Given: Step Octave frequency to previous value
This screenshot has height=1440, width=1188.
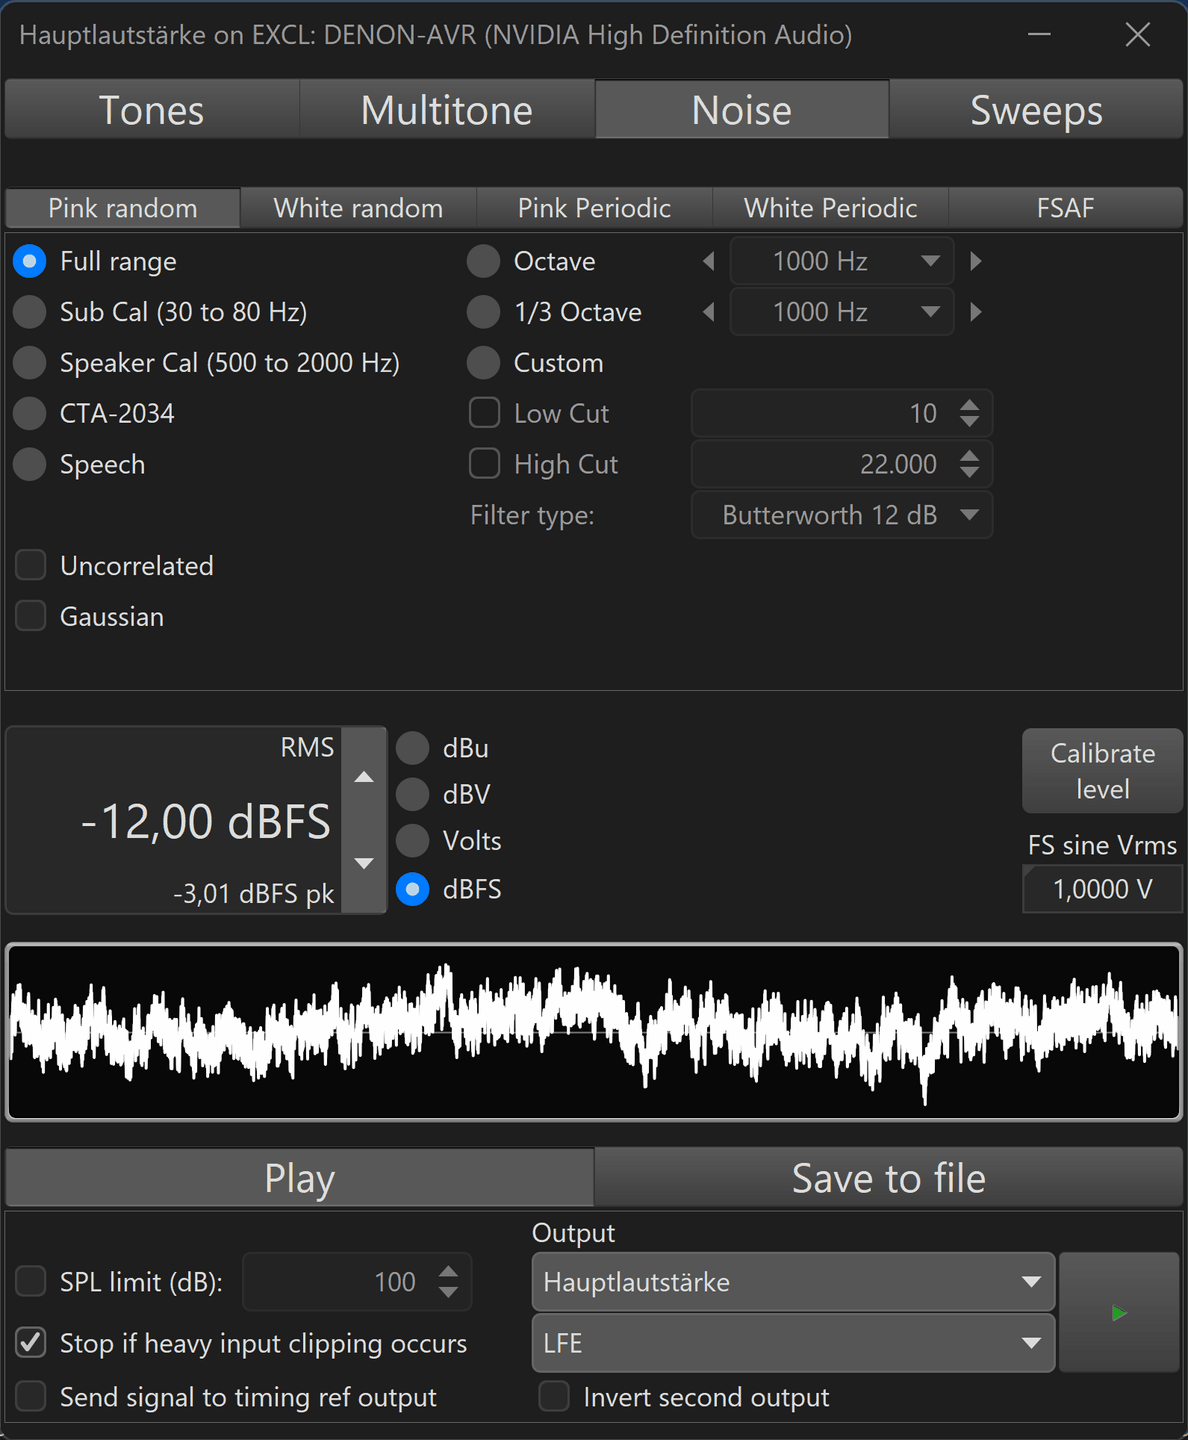Looking at the screenshot, I should click(709, 261).
